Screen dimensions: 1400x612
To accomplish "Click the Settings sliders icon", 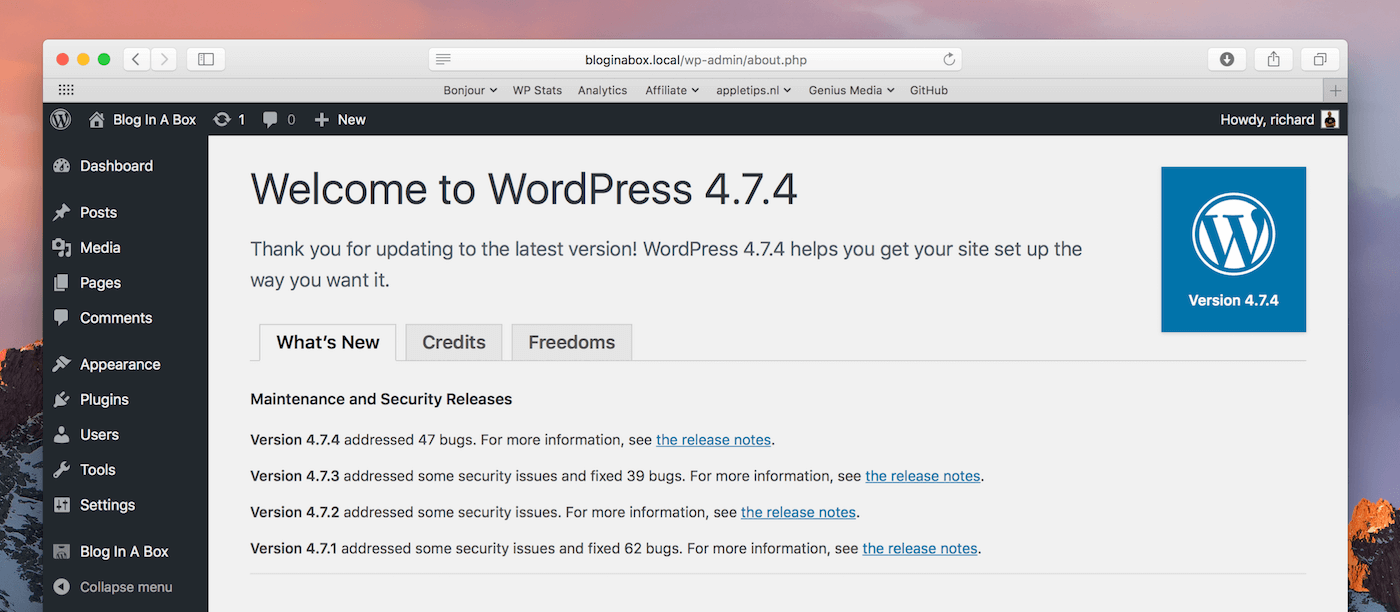I will [x=62, y=505].
